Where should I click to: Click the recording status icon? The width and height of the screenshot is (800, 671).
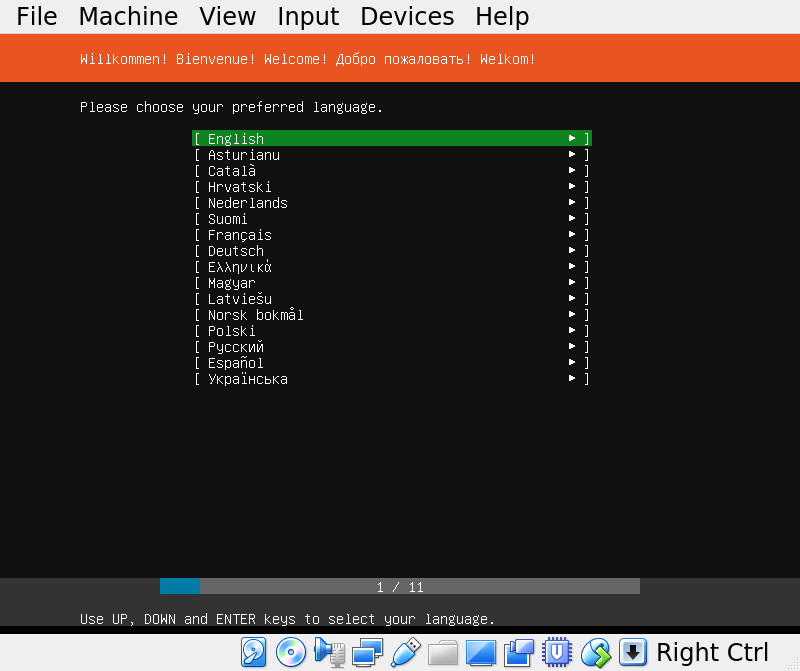point(519,652)
